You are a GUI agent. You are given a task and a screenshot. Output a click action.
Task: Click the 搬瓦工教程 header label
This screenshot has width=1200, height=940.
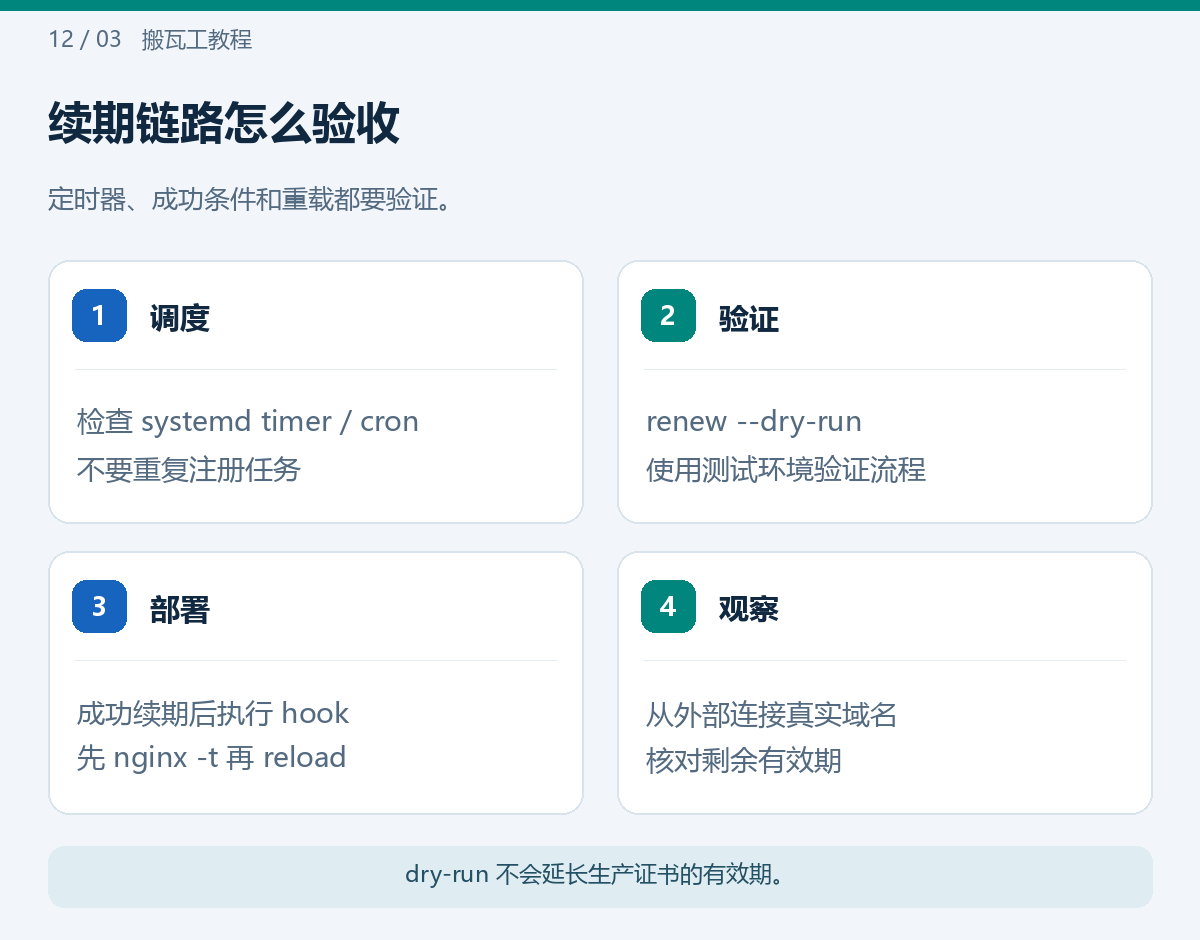click(197, 40)
